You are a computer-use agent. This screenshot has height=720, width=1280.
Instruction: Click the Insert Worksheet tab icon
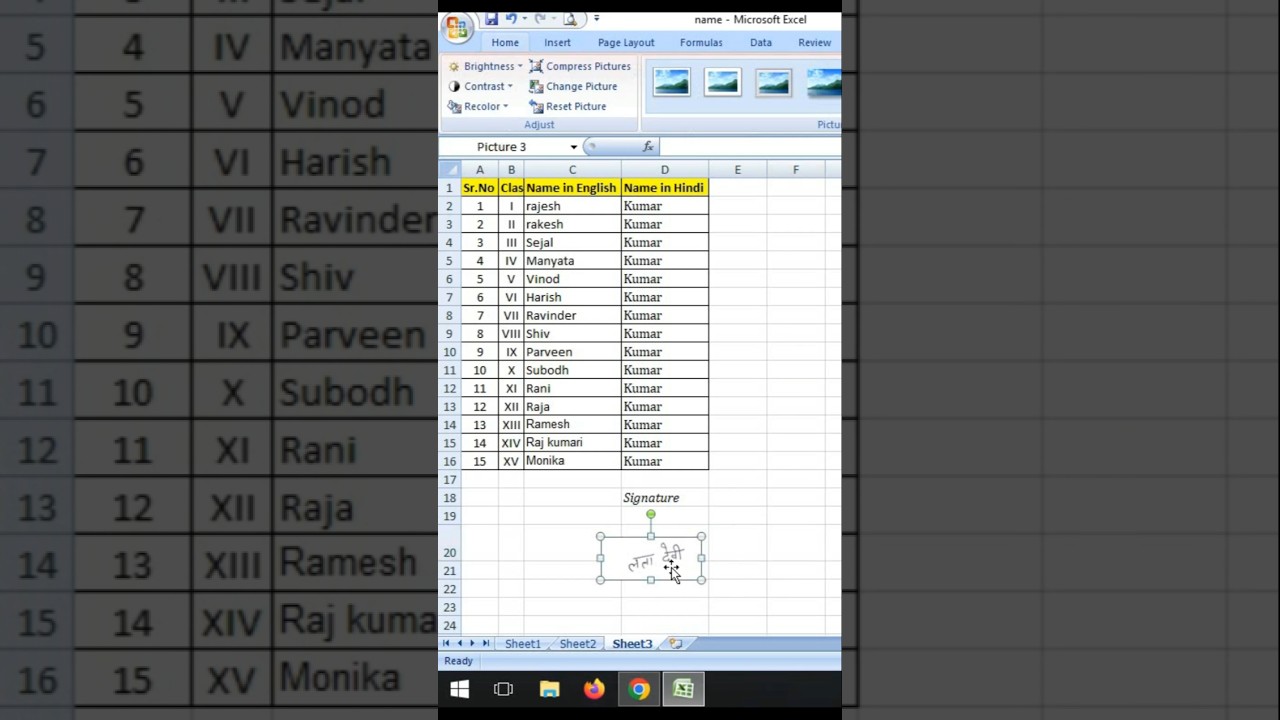(x=676, y=644)
